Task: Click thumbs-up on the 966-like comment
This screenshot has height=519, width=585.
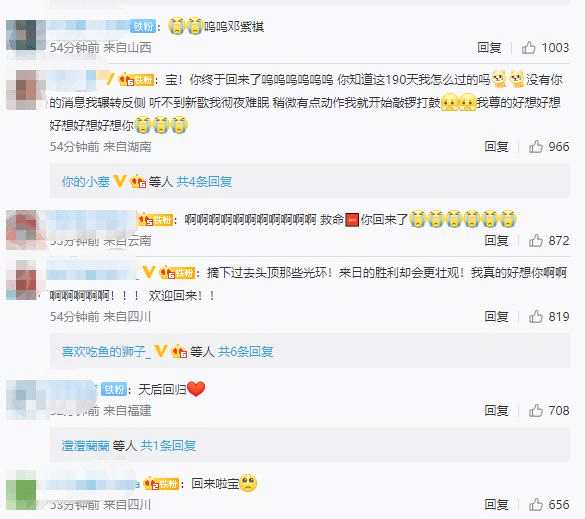Action: [536, 146]
